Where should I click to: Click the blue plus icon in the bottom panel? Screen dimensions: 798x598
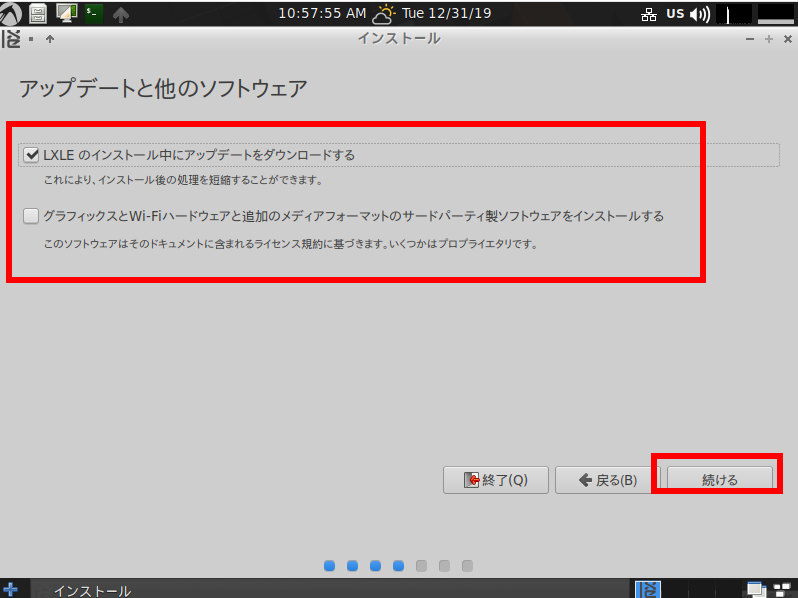pyautogui.click(x=10, y=589)
